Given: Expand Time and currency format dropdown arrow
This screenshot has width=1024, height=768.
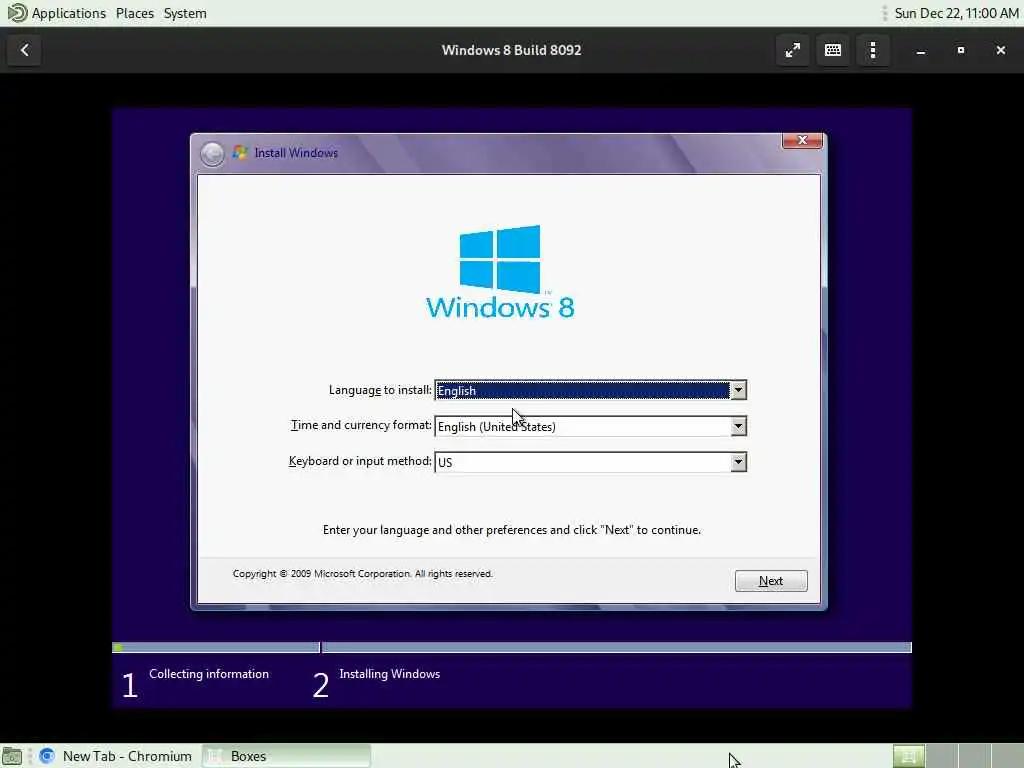Looking at the screenshot, I should click(738, 426).
